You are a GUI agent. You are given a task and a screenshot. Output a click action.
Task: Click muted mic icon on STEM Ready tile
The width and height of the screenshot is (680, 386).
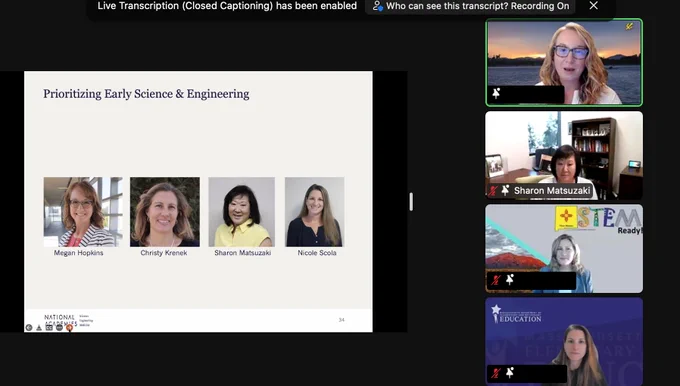point(496,280)
